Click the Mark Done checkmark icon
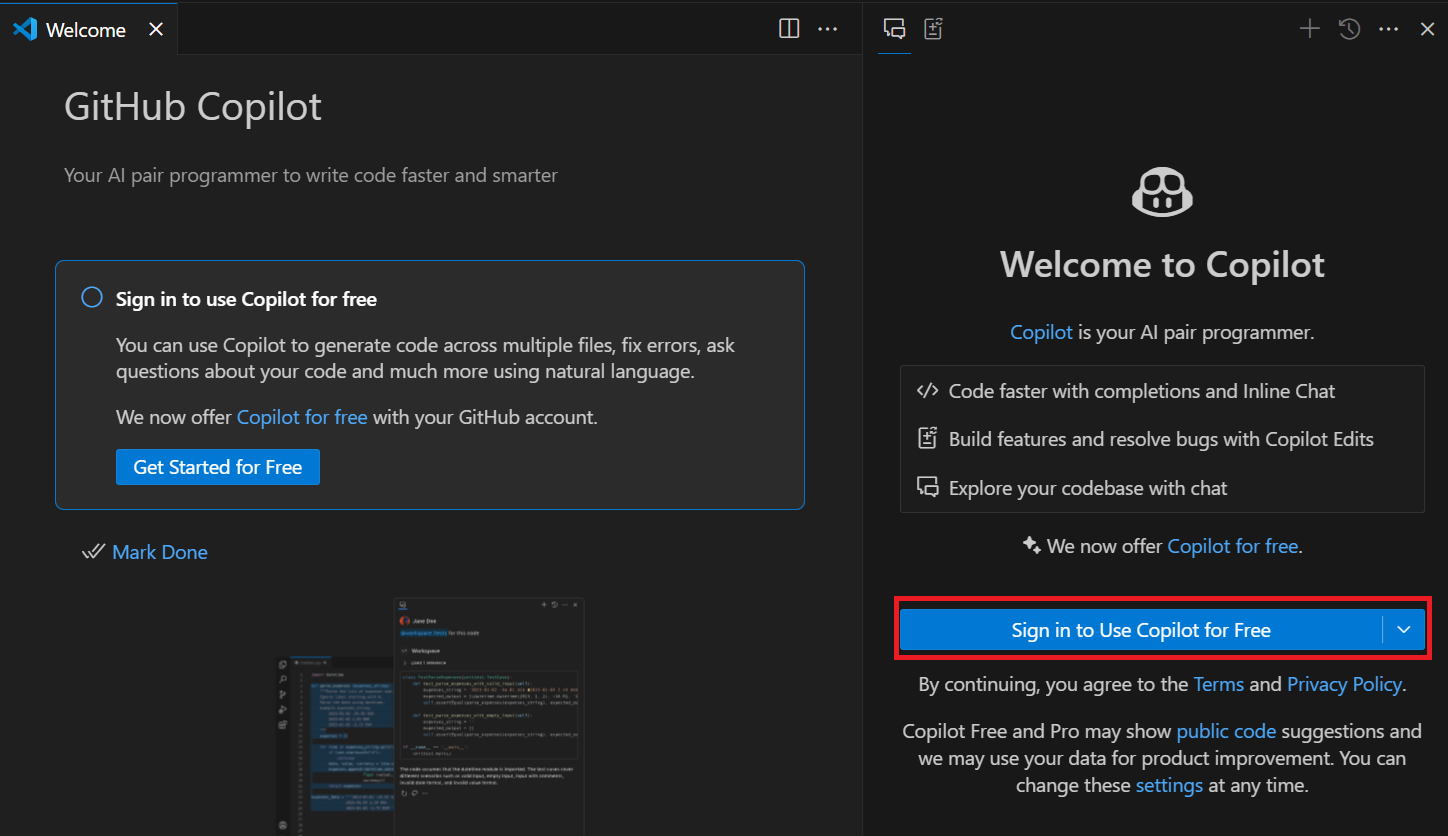The height and width of the screenshot is (836, 1448). point(92,551)
